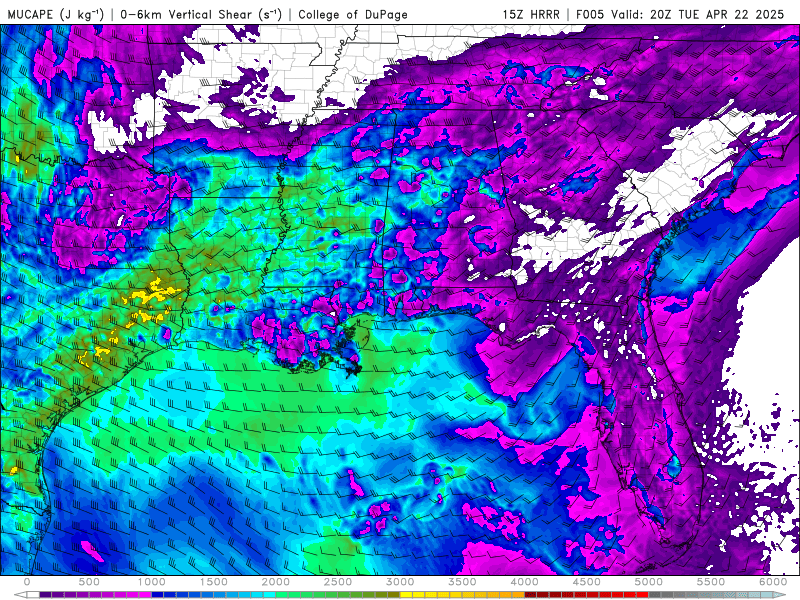The height and width of the screenshot is (600, 800).
Task: Click the "2500" color scale label
Action: (x=338, y=582)
